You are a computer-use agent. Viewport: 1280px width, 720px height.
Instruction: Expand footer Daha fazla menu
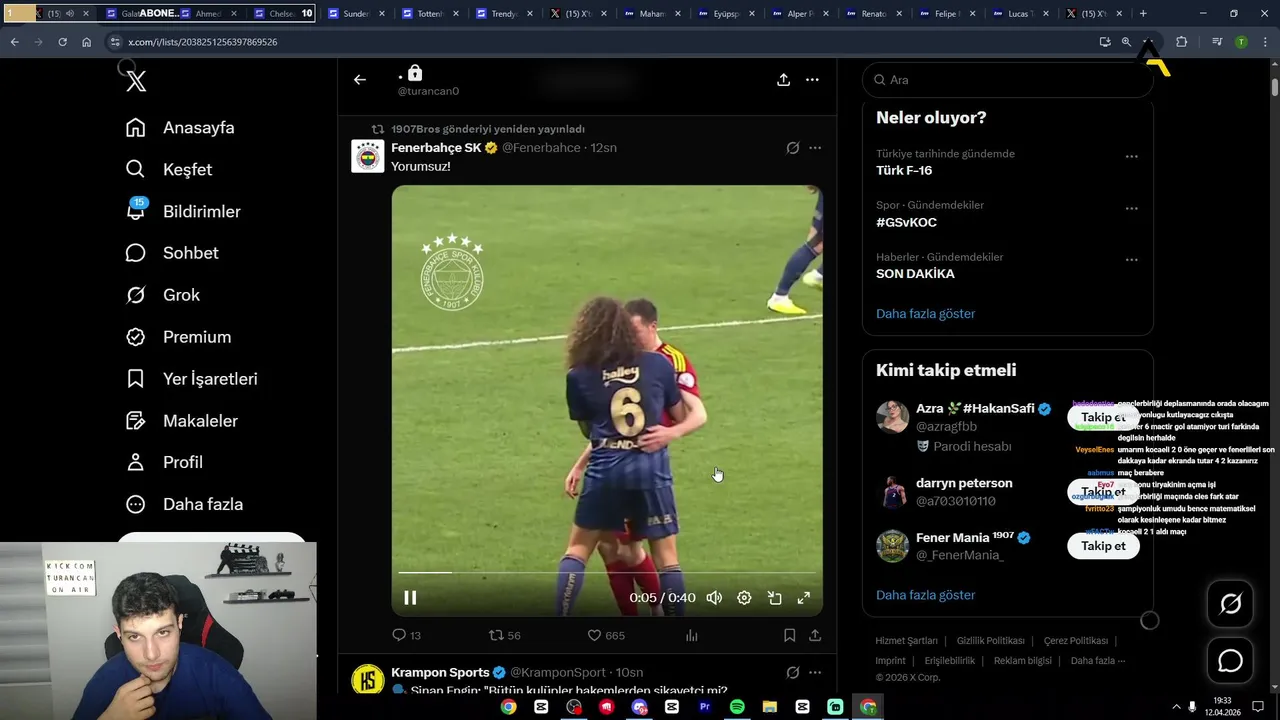coord(1097,661)
